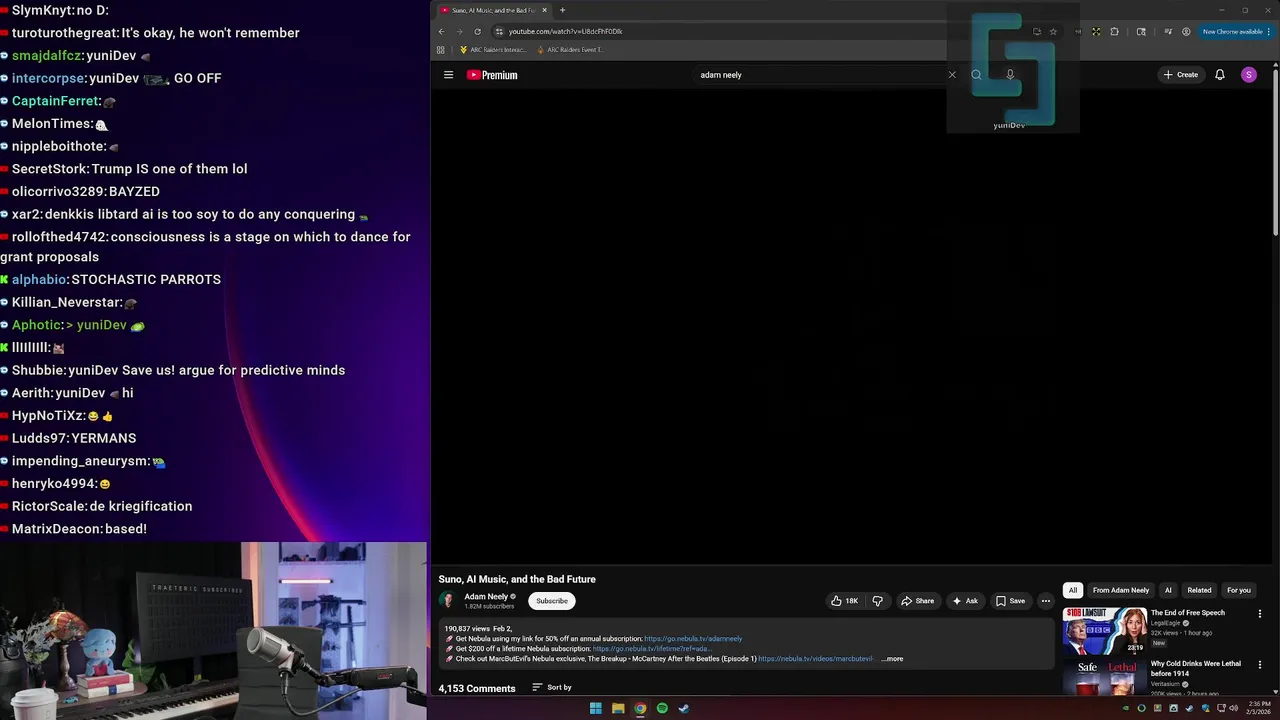Open File Explorer from the taskbar
This screenshot has width=1280, height=720.
point(618,708)
